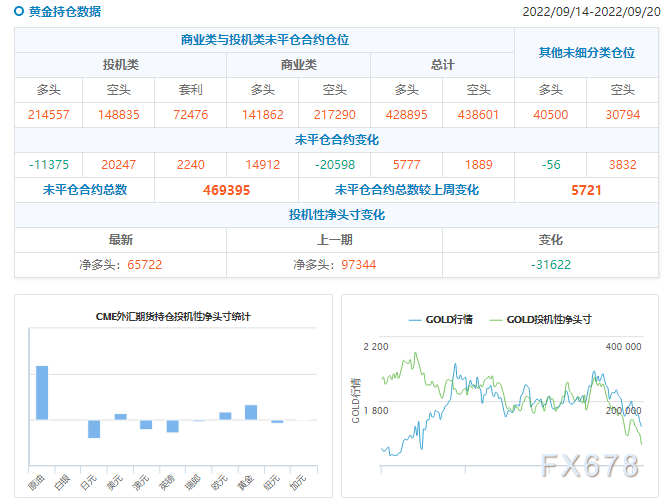669x501 pixels.
Task: Click the value 148835
Action: tap(119, 115)
